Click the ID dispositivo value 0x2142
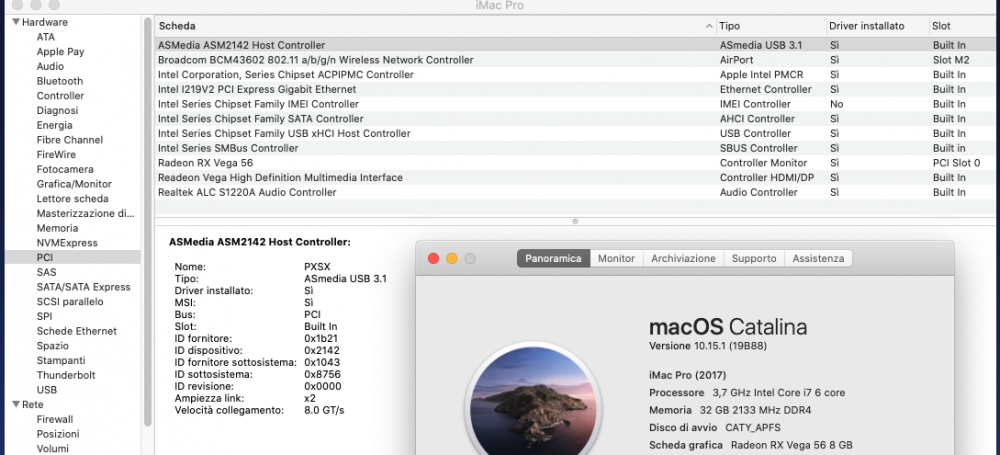Screen dimensions: 1000x455 point(322,350)
